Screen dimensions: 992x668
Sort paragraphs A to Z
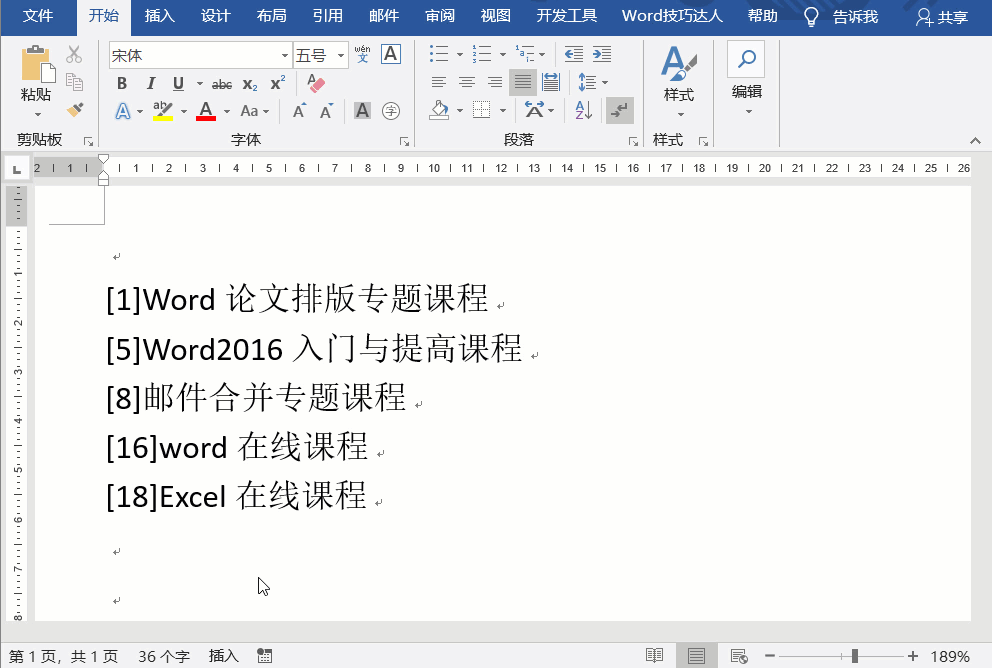click(x=584, y=110)
